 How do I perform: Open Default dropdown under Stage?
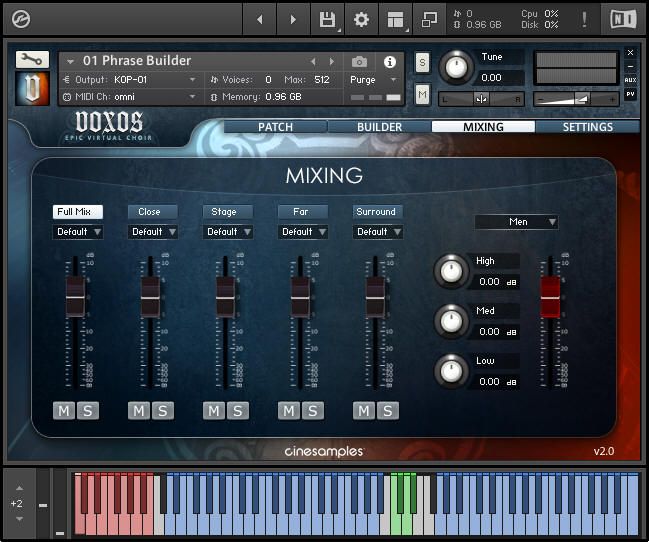228,232
